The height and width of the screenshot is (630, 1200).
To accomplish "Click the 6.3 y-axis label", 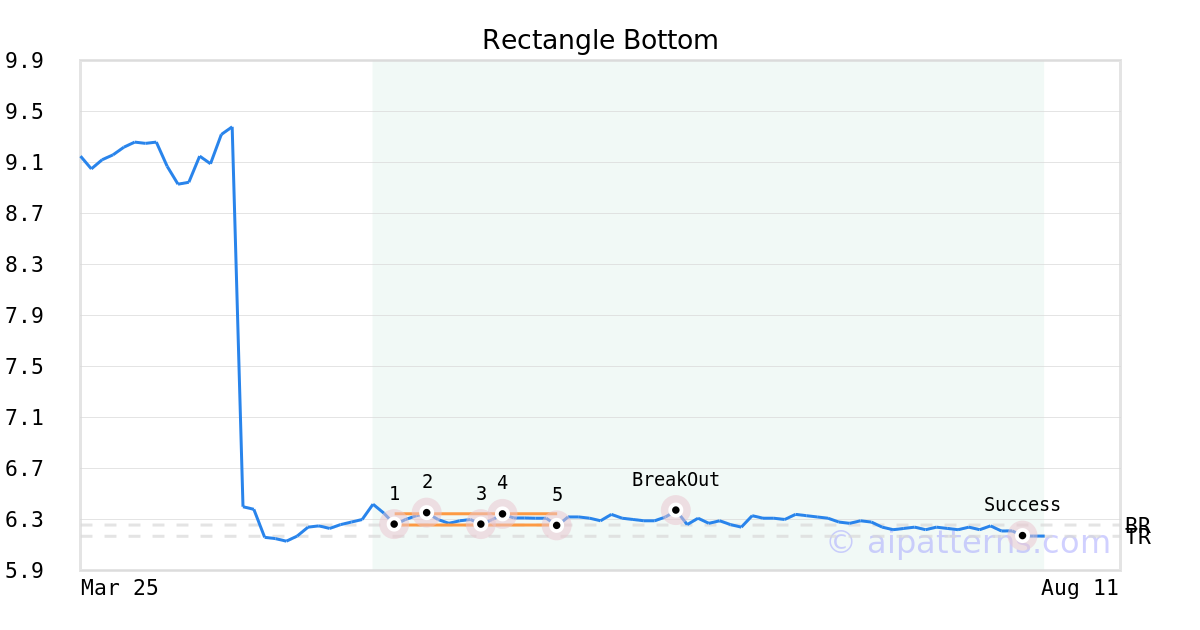I will click(24, 520).
